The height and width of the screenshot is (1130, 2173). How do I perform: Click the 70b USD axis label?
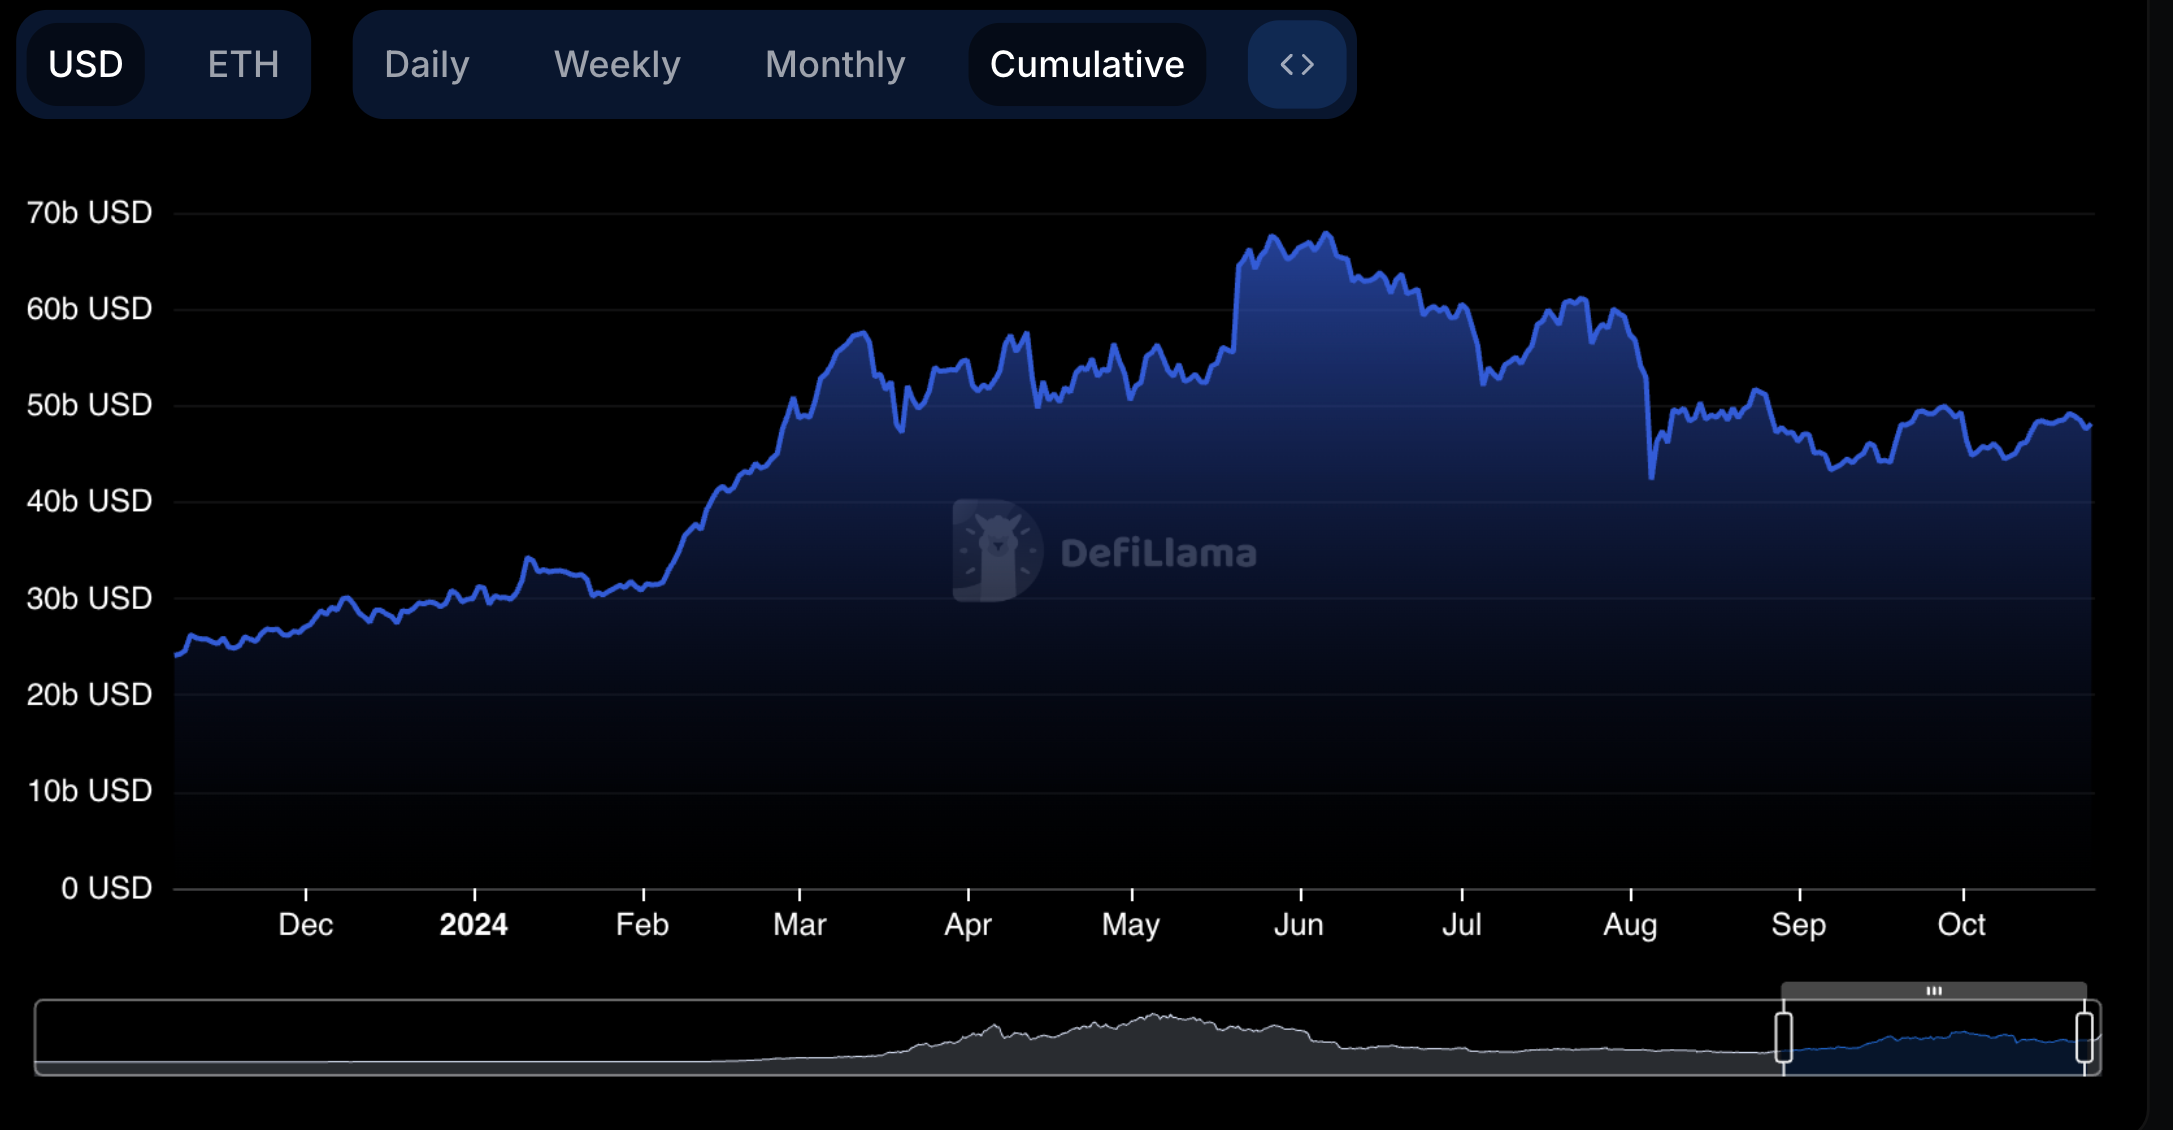(x=88, y=211)
